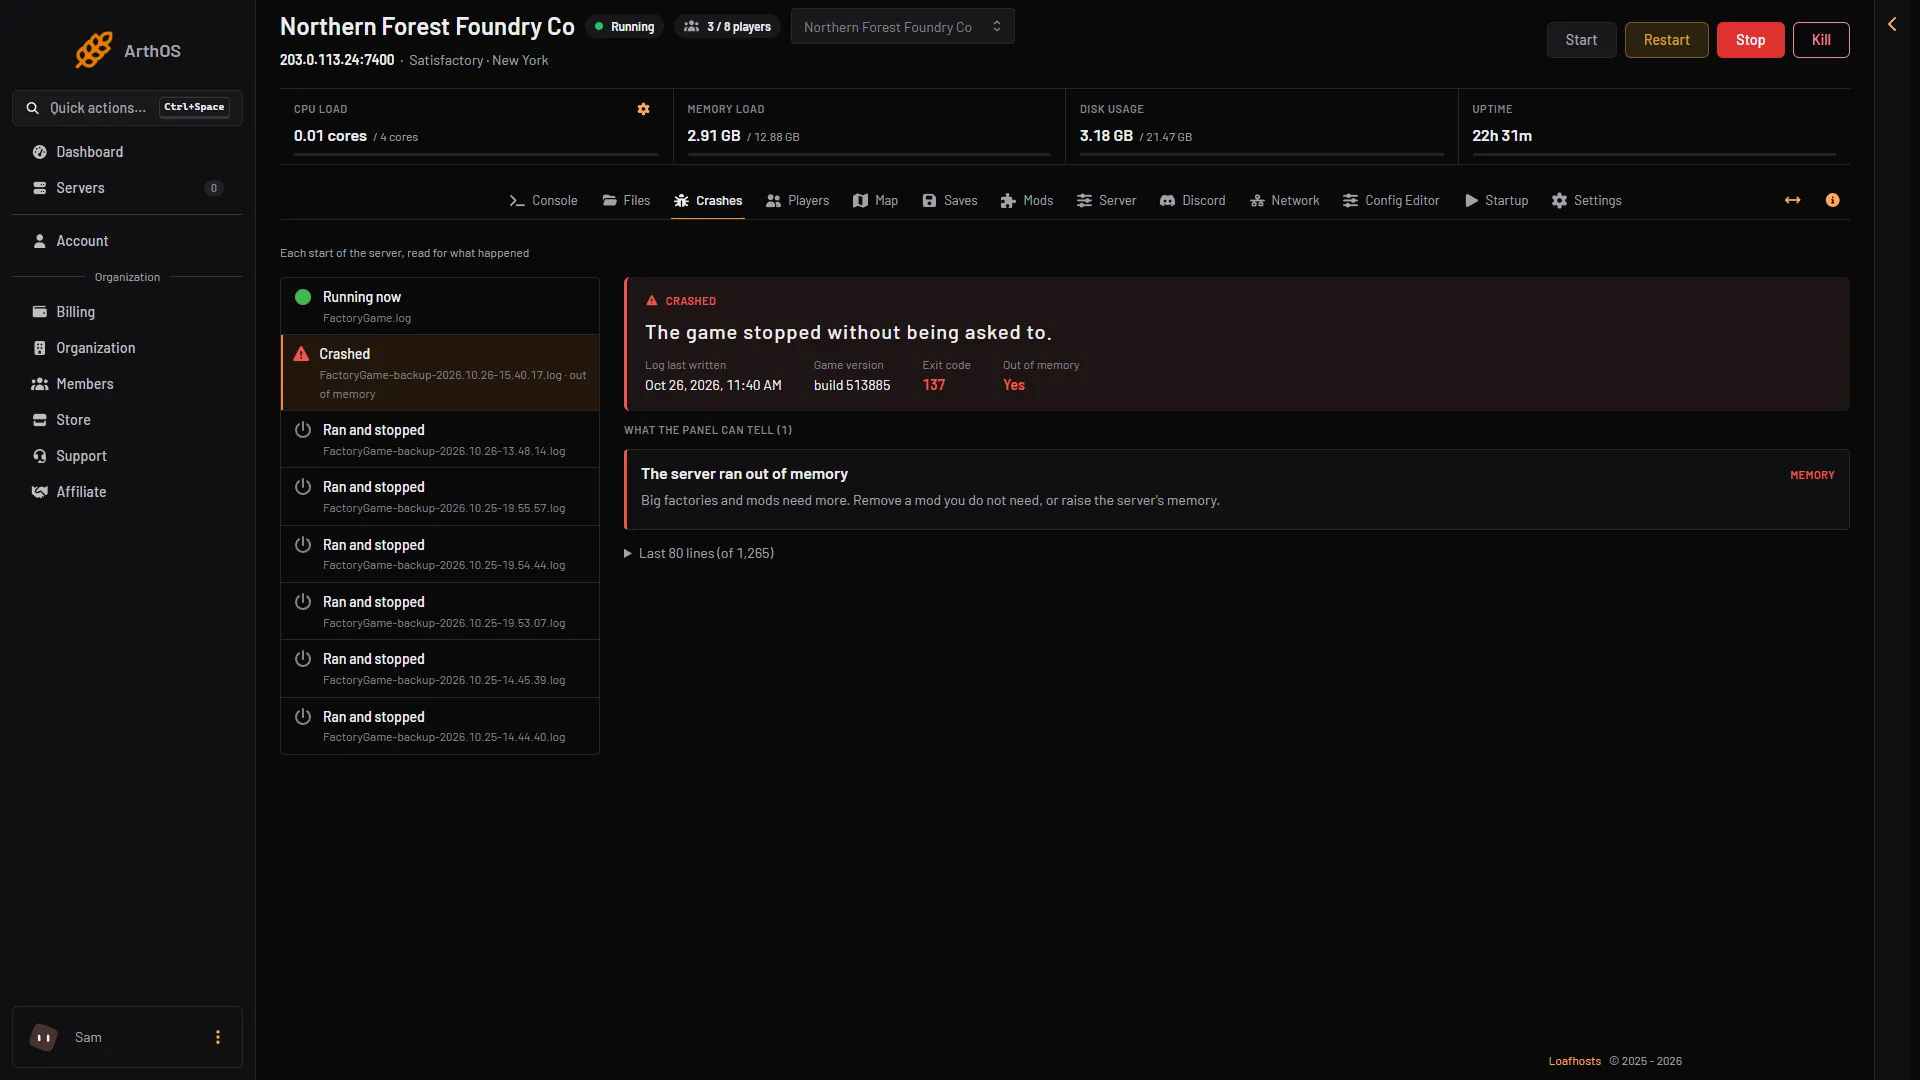Switch to the Players tab
Screen dimensions: 1920x1080
(797, 200)
